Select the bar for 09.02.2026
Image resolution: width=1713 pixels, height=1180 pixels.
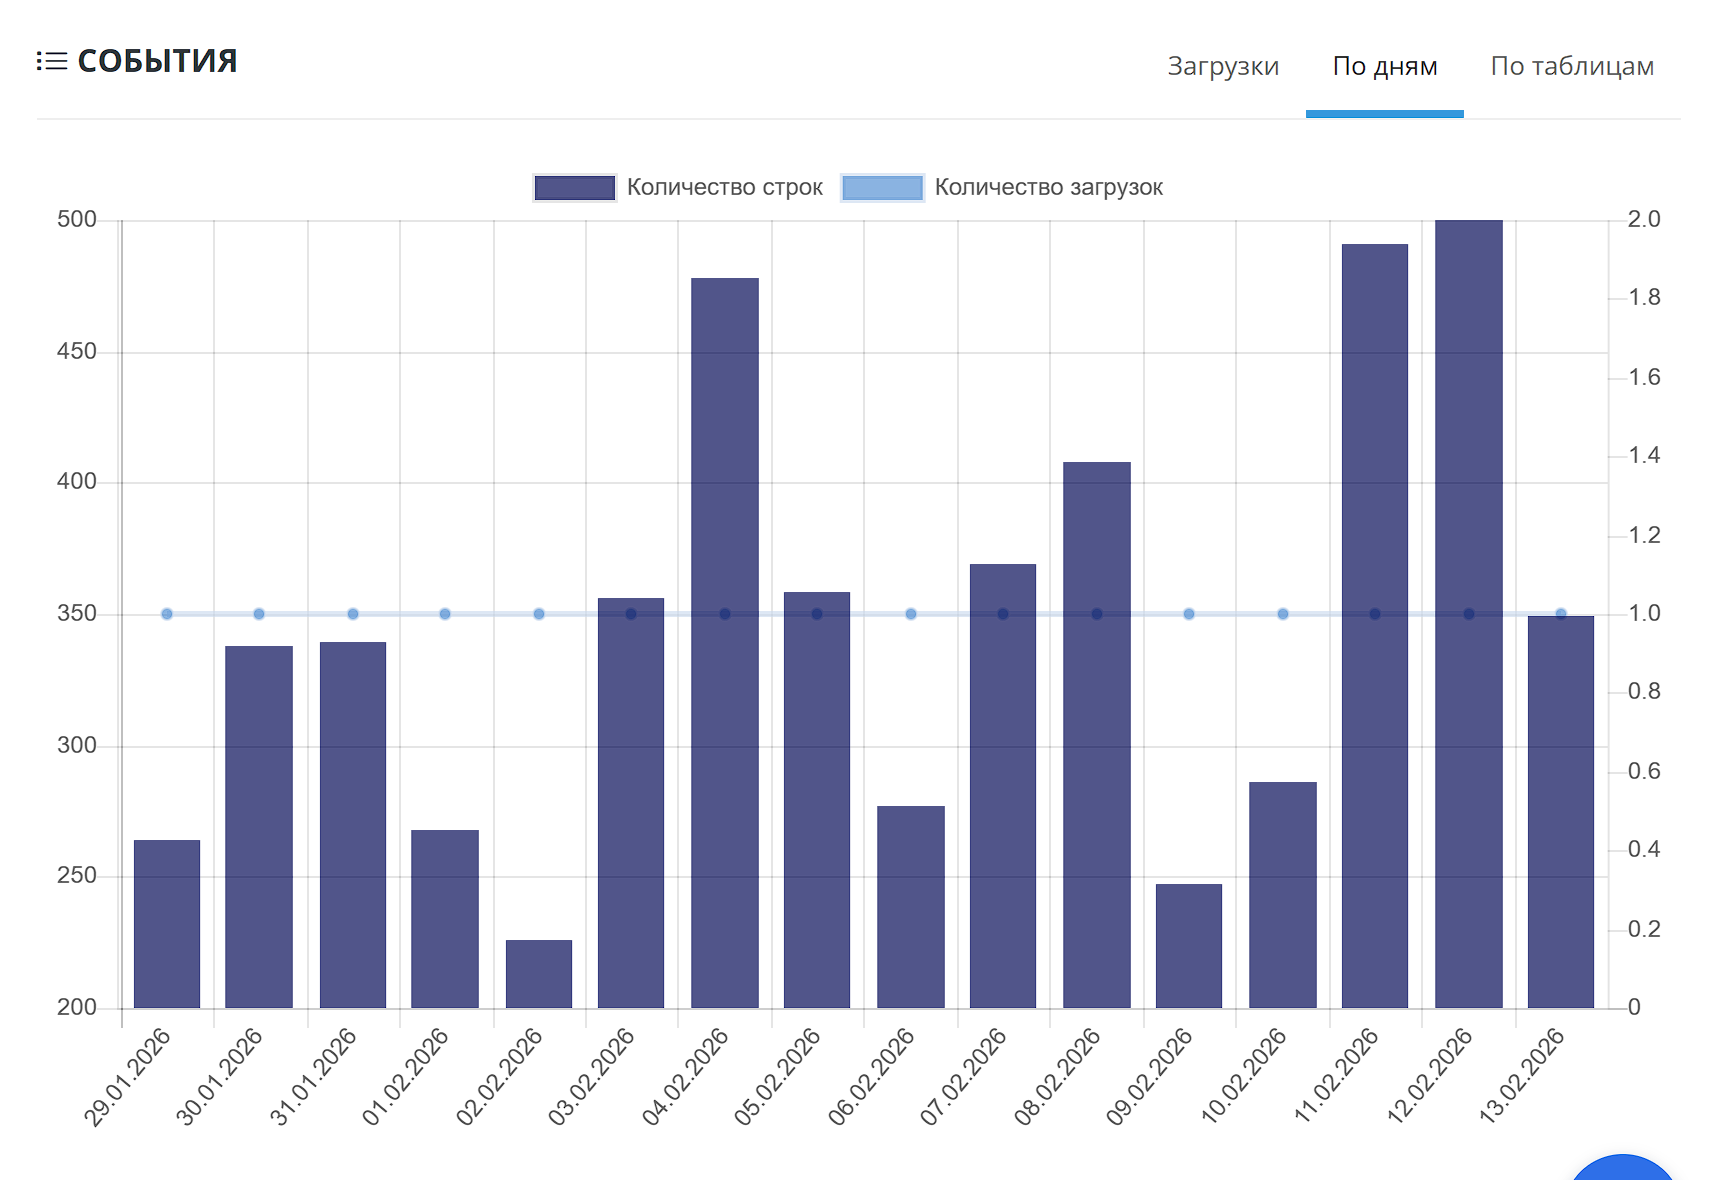[1189, 946]
